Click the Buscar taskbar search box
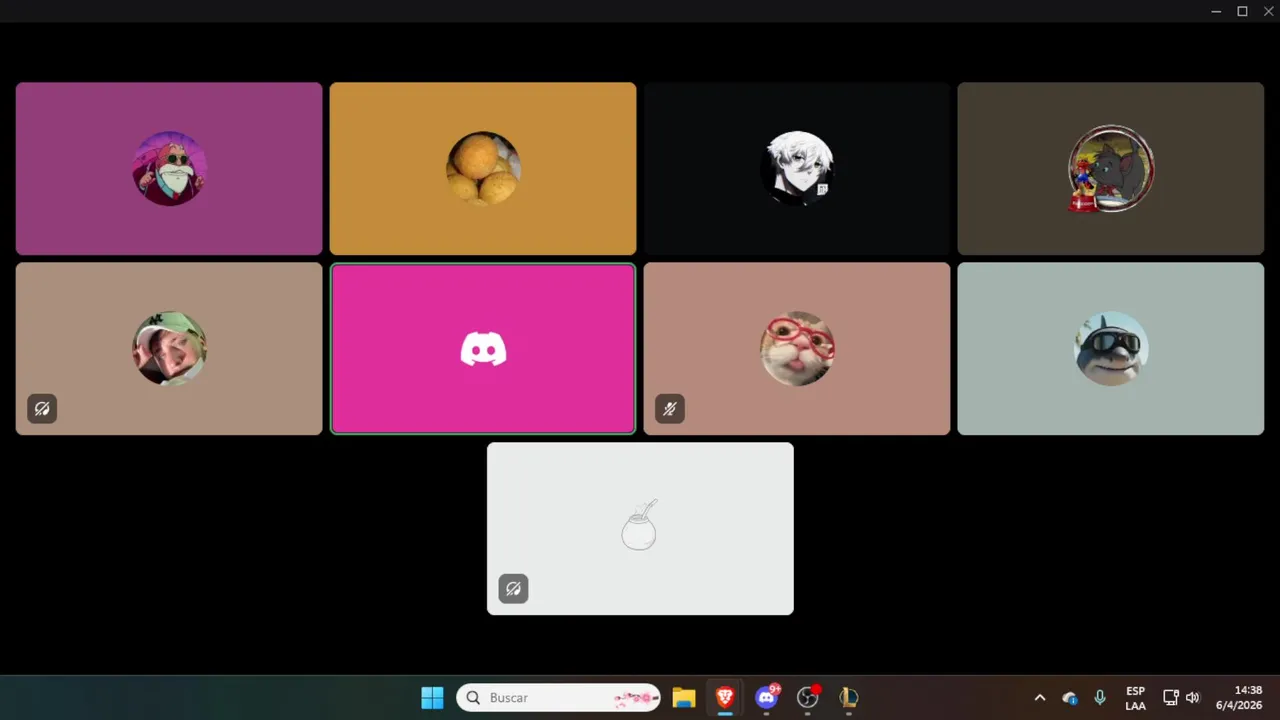The height and width of the screenshot is (720, 1280). (558, 697)
